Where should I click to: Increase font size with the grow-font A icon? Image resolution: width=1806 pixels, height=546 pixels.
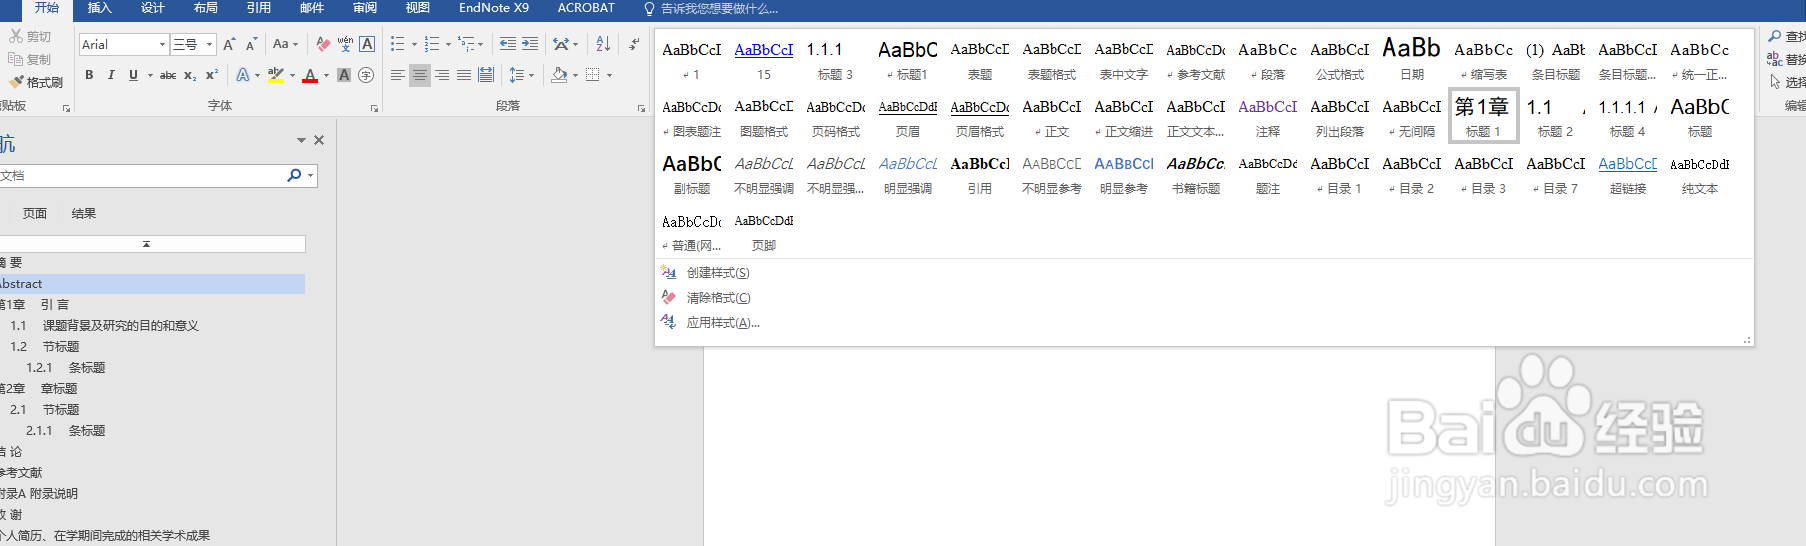click(229, 44)
